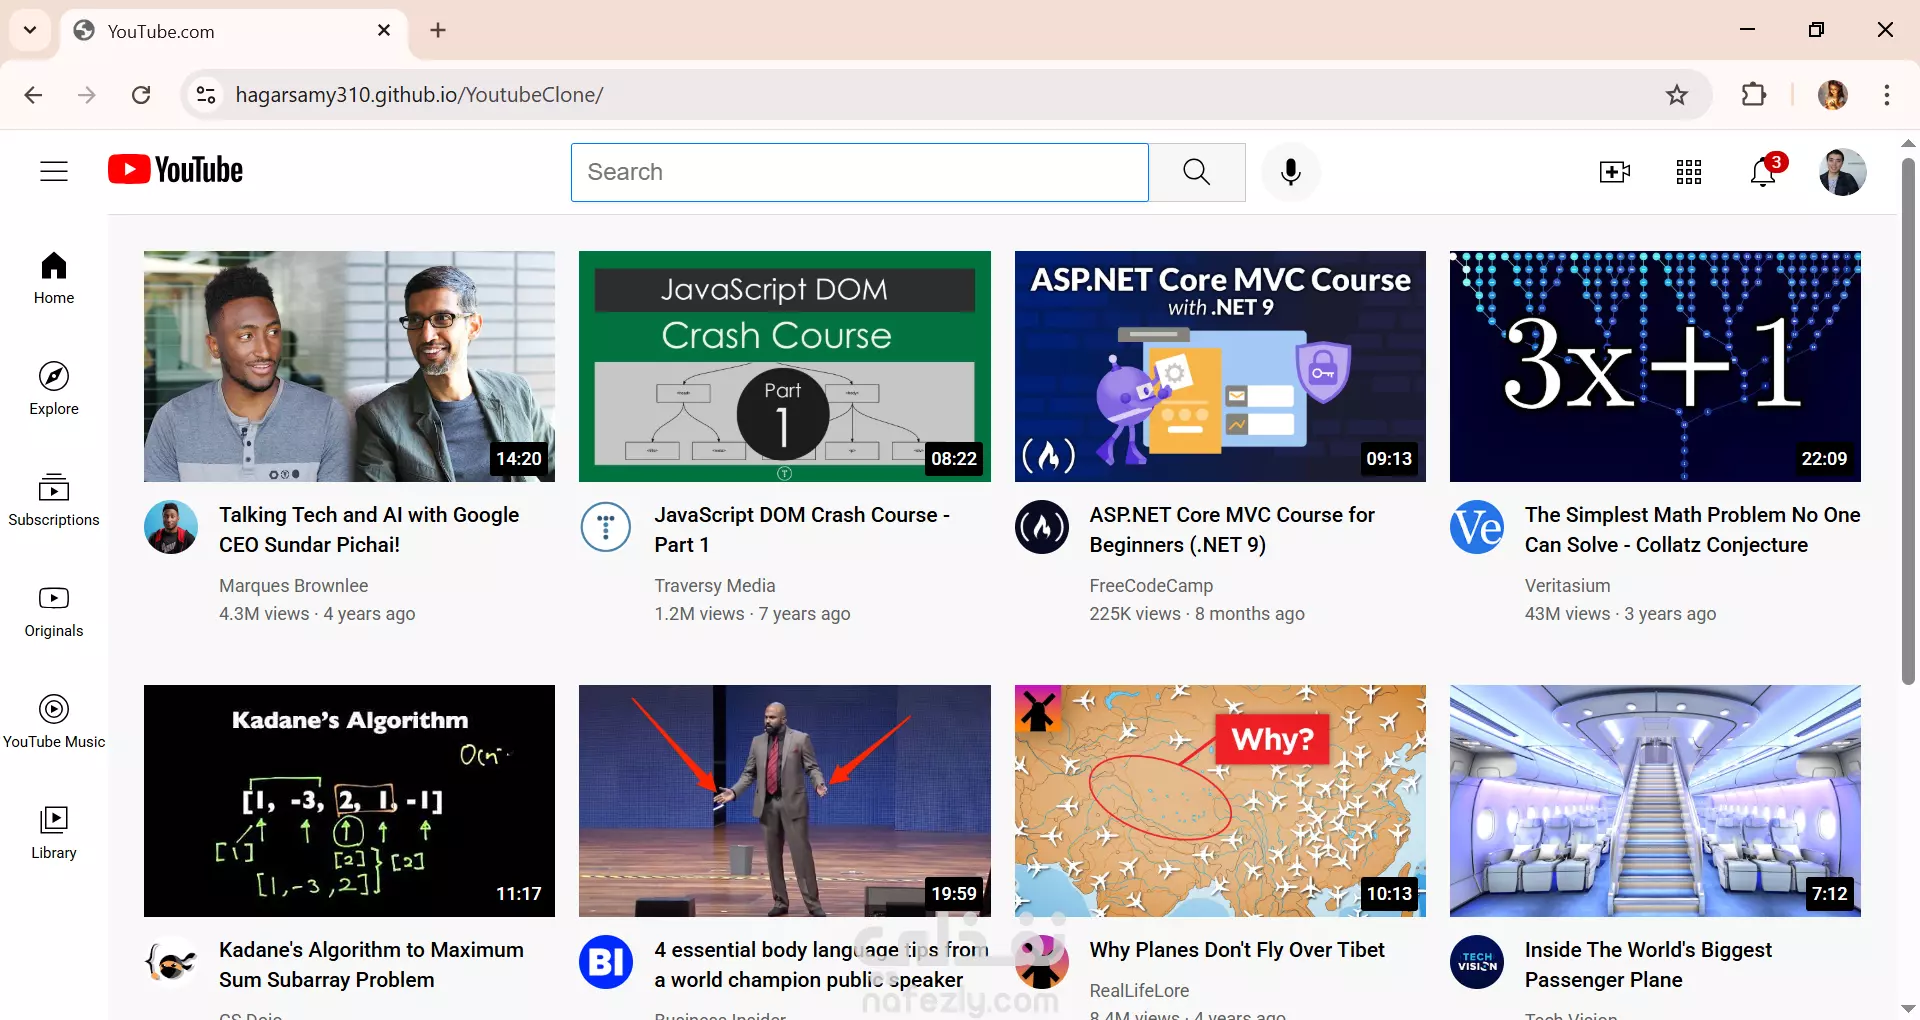This screenshot has width=1920, height=1020.
Task: Go to Home in sidebar
Action: 54,278
